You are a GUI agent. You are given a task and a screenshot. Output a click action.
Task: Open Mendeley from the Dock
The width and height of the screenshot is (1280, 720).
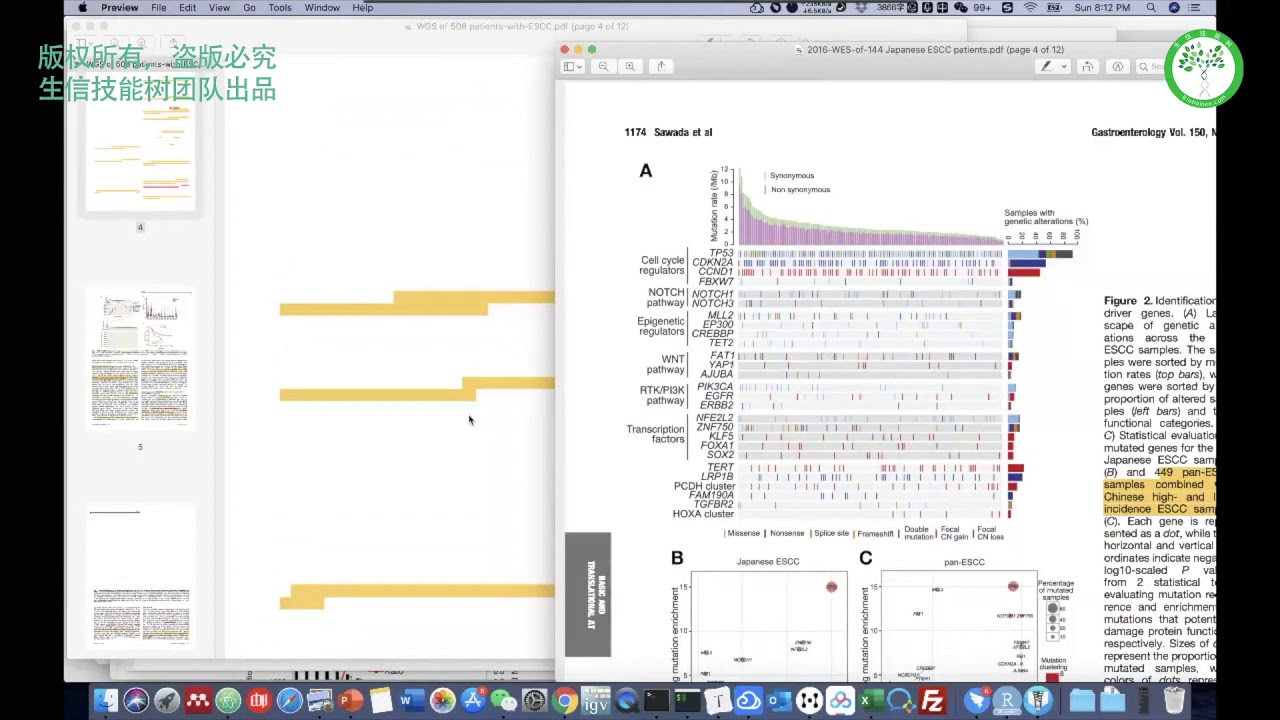point(198,701)
